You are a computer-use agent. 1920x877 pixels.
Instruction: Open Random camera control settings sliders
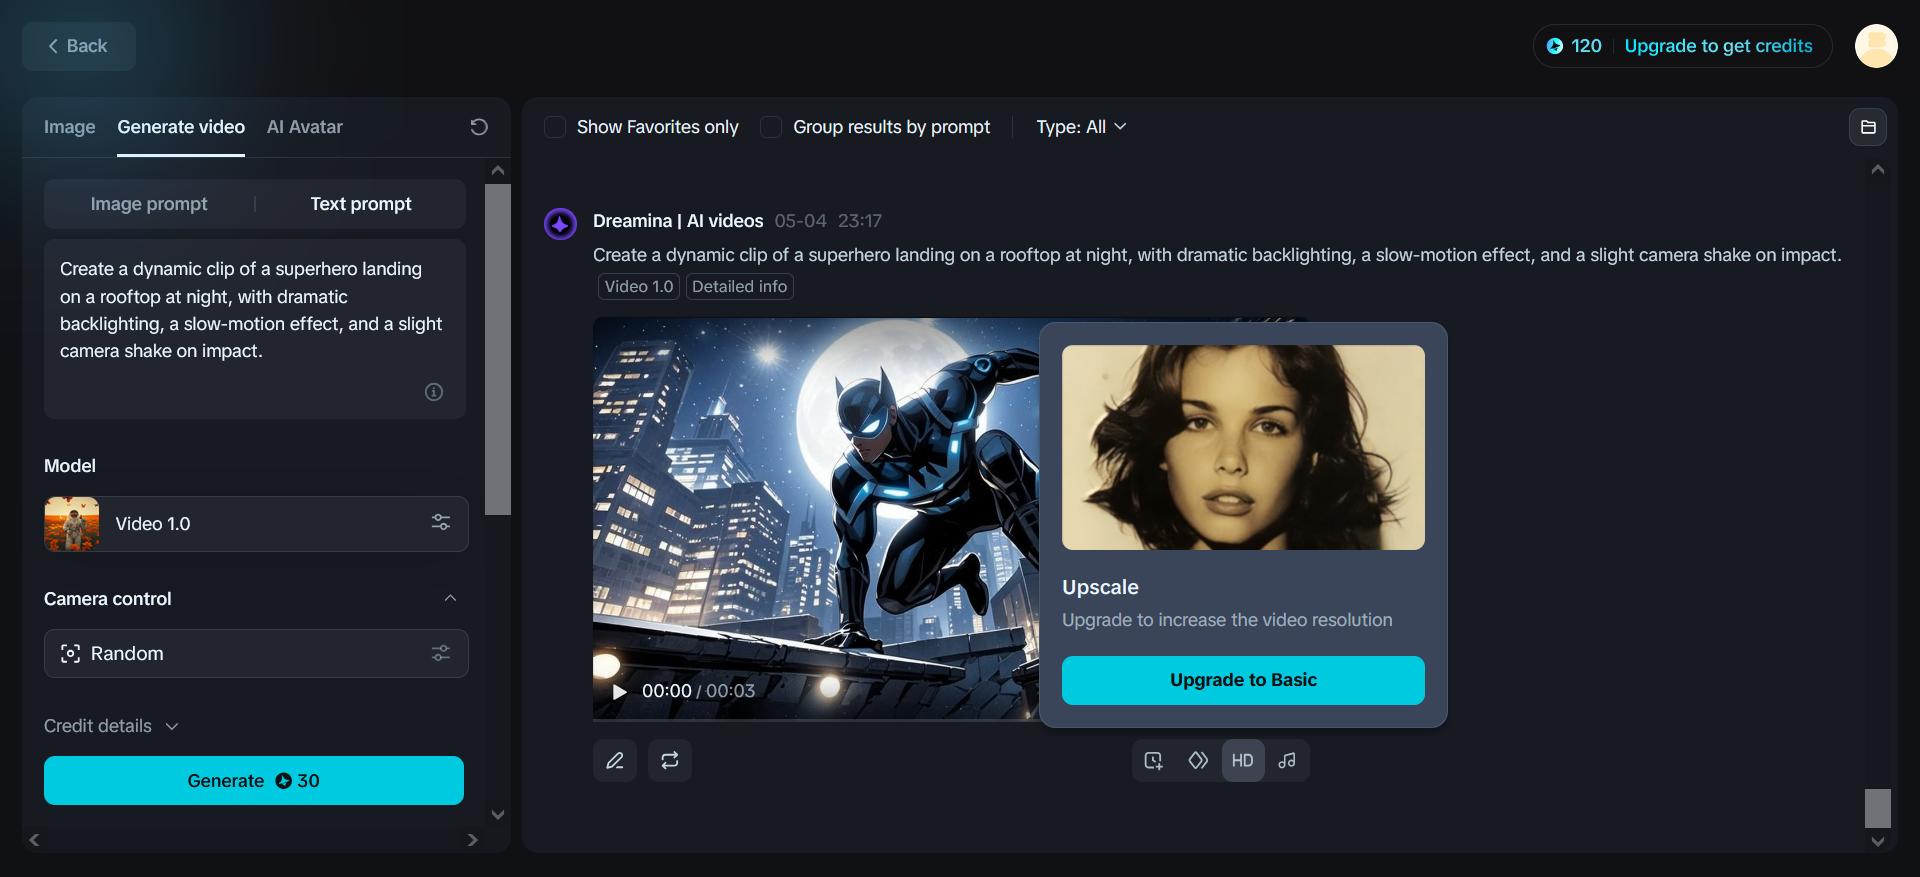coord(441,653)
